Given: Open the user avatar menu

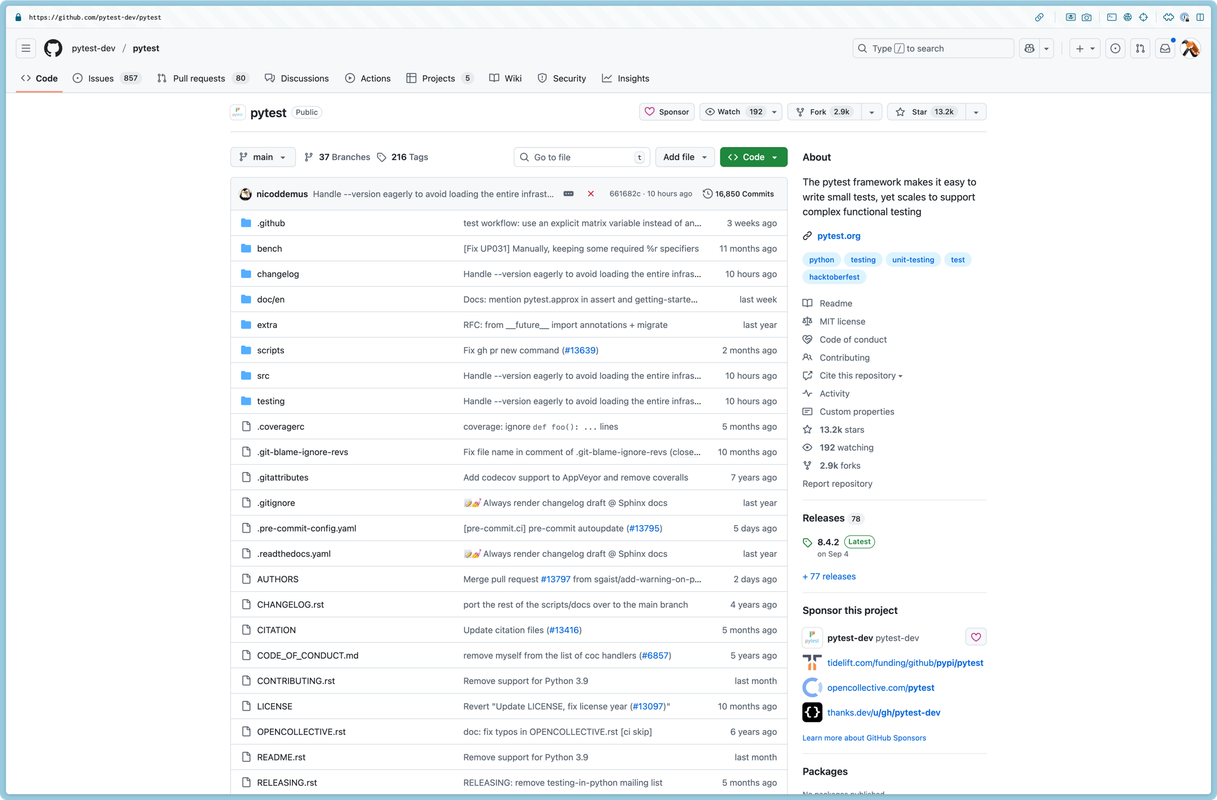Looking at the screenshot, I should (x=1190, y=48).
